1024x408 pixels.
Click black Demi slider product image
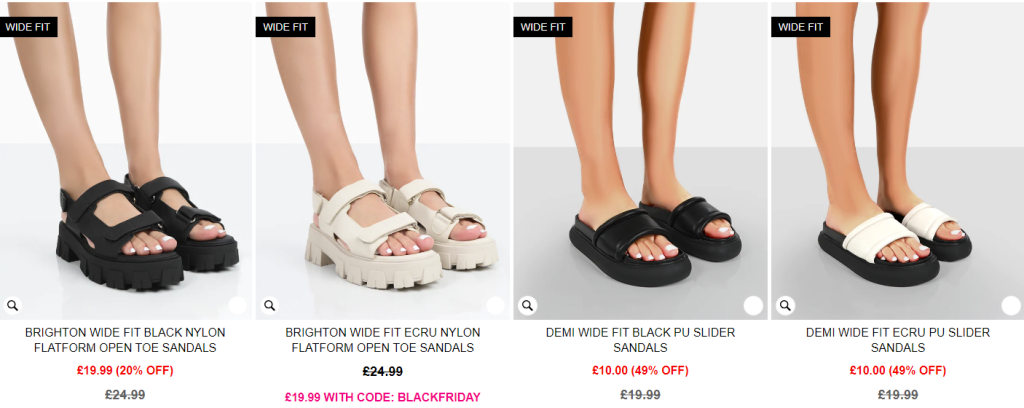coord(640,161)
